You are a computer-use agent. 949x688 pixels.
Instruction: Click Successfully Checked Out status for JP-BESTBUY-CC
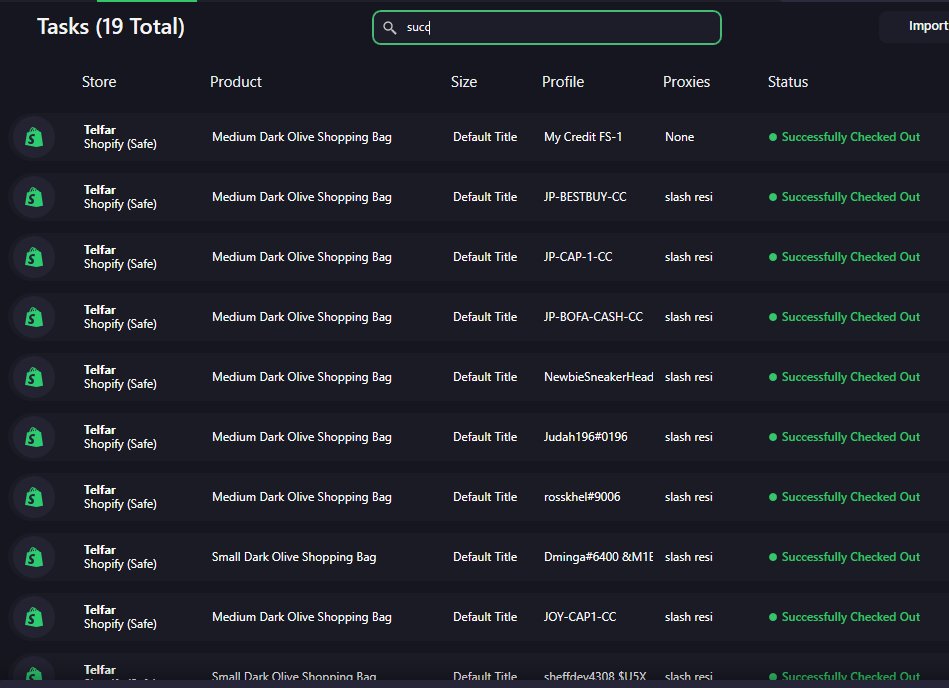[x=844, y=197]
